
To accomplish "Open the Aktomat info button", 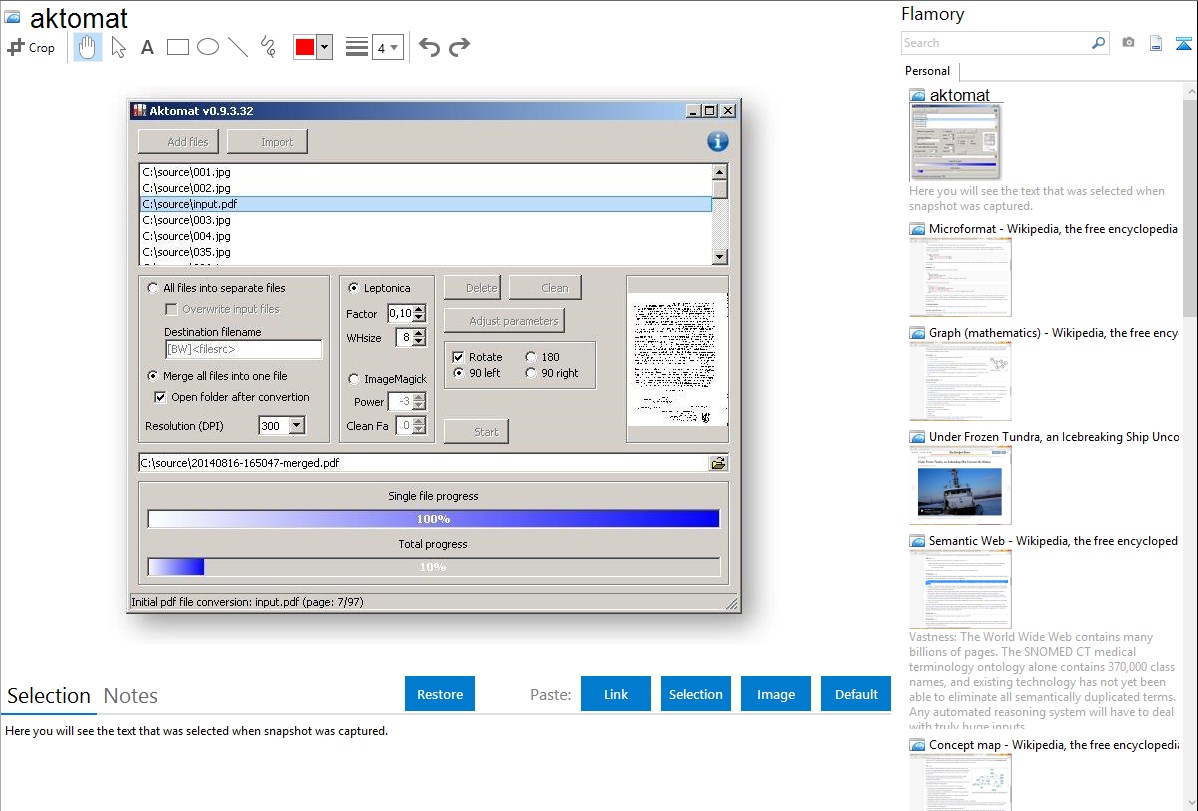I will click(x=717, y=141).
